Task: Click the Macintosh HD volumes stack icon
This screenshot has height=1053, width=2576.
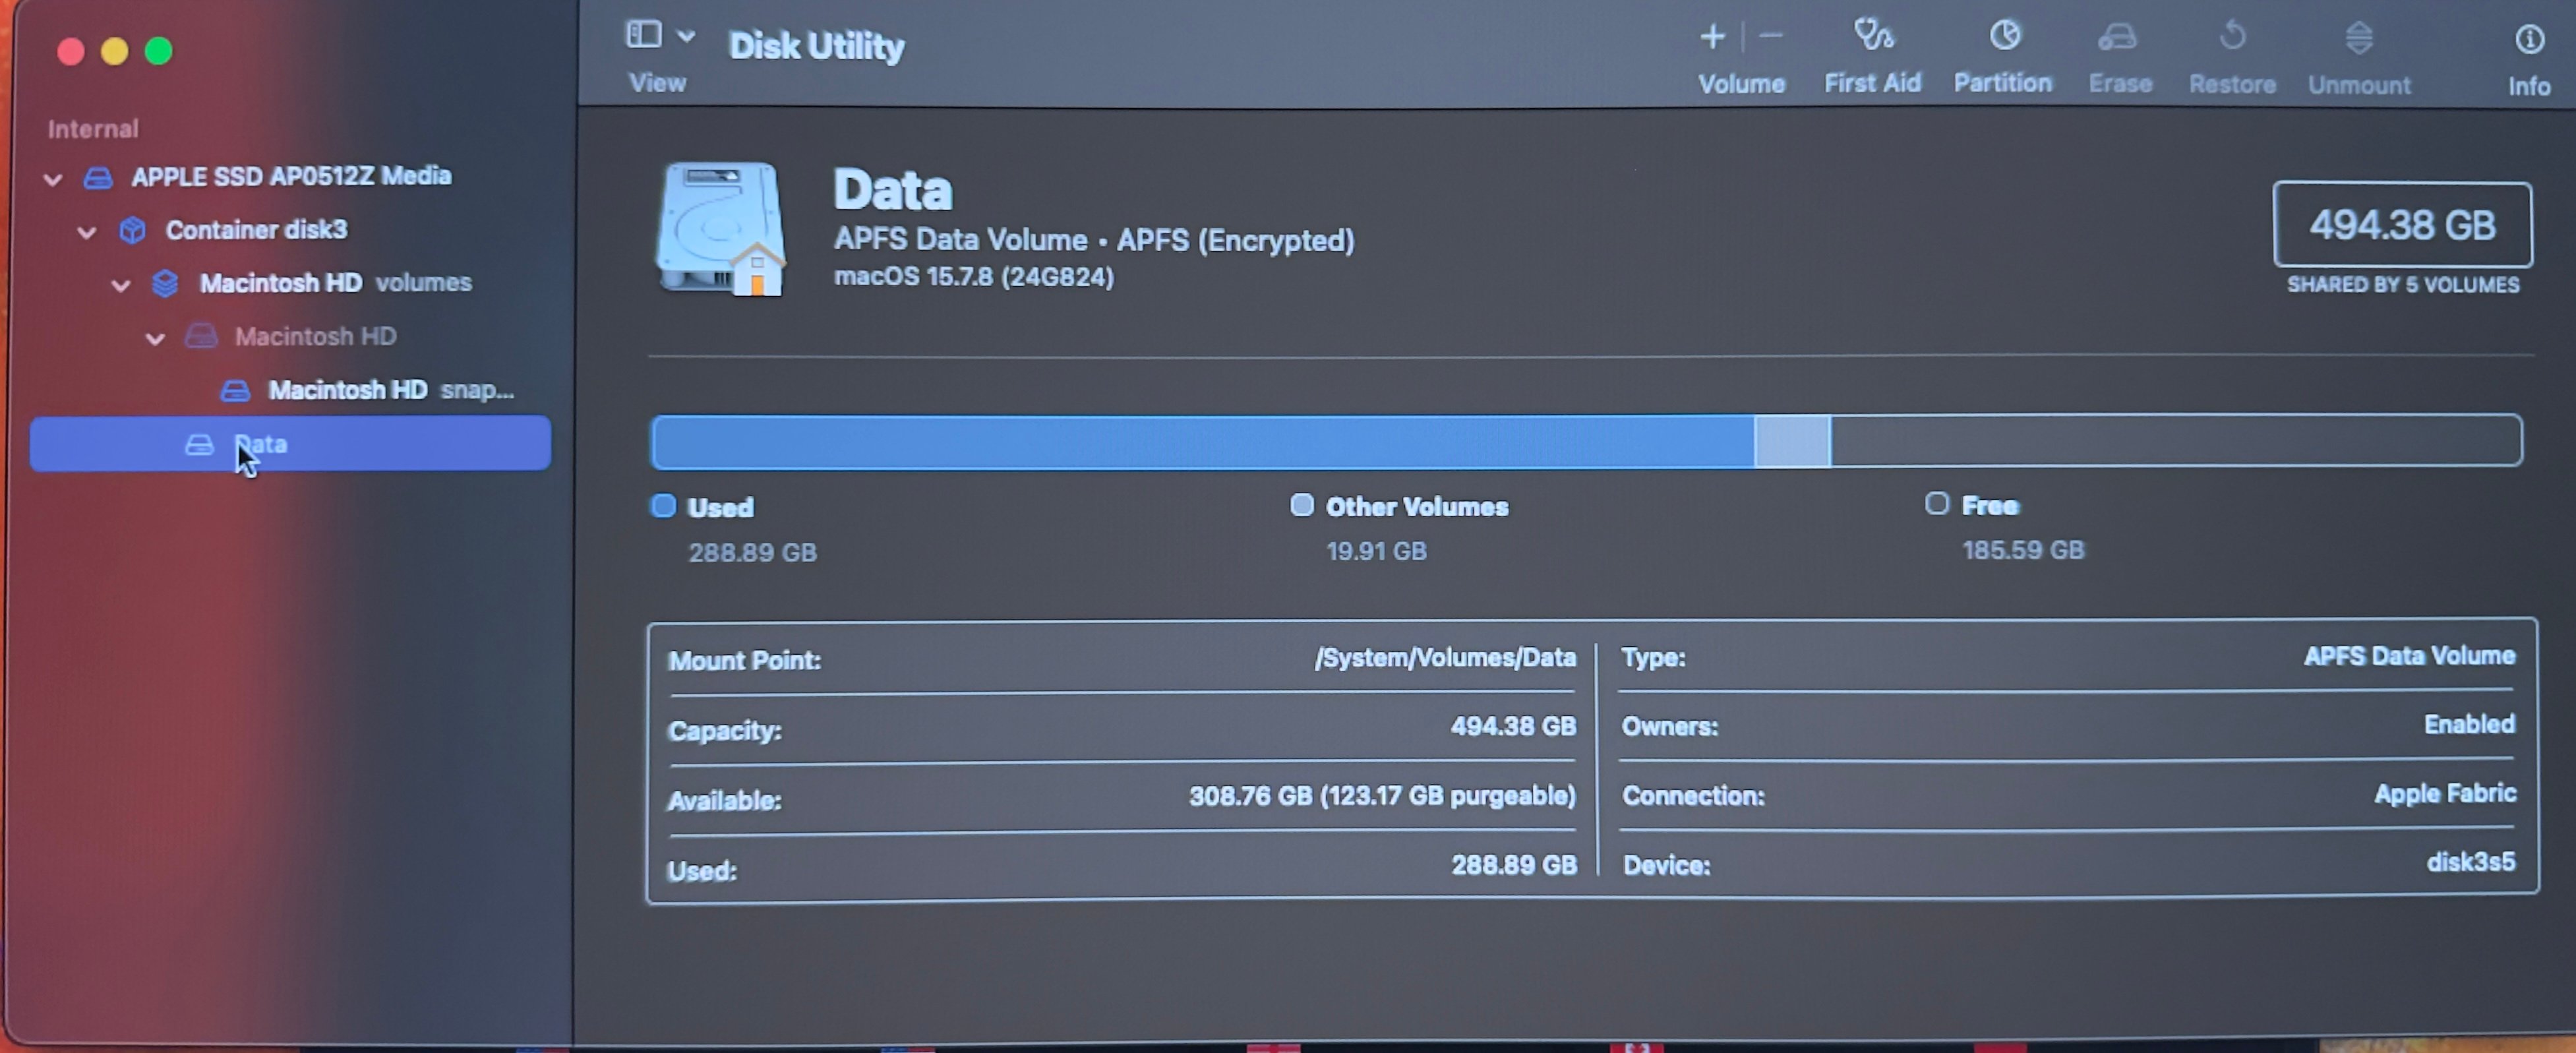Action: [x=165, y=284]
